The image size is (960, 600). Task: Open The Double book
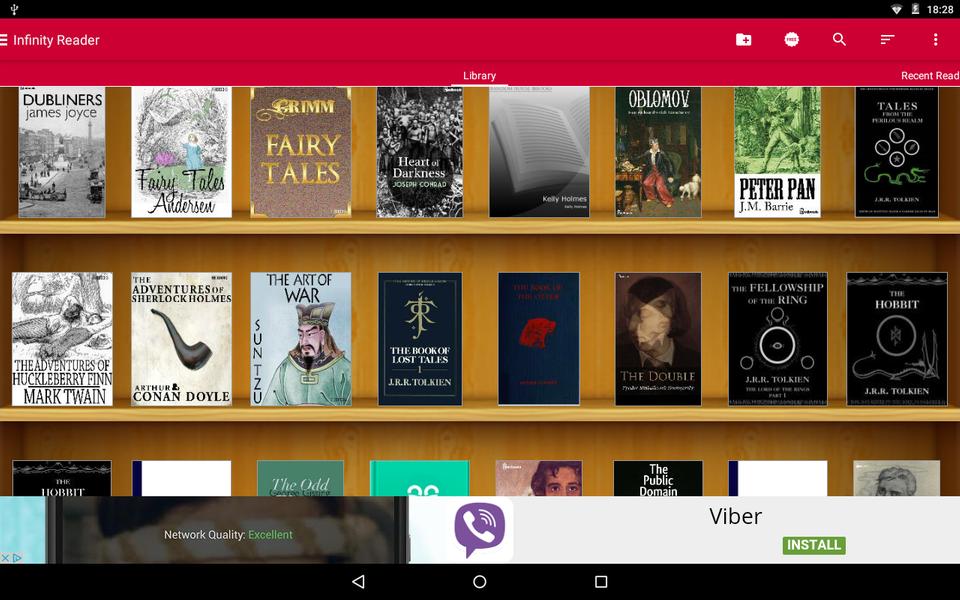[x=658, y=339]
